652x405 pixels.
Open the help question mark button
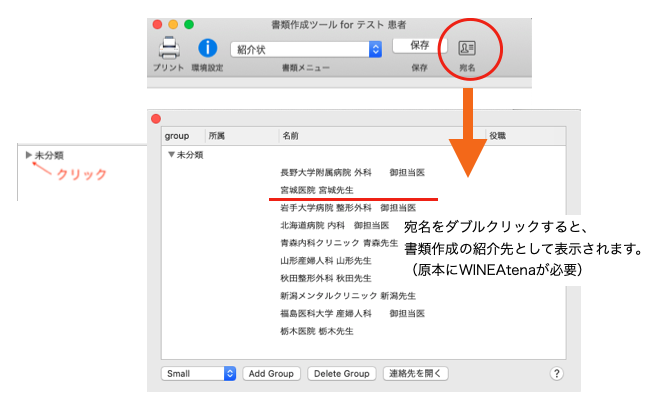(557, 373)
